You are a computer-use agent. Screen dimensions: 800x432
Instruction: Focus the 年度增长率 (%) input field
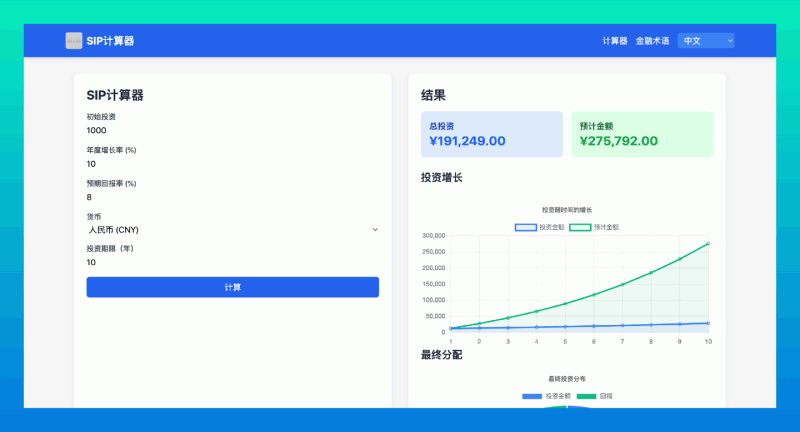233,164
